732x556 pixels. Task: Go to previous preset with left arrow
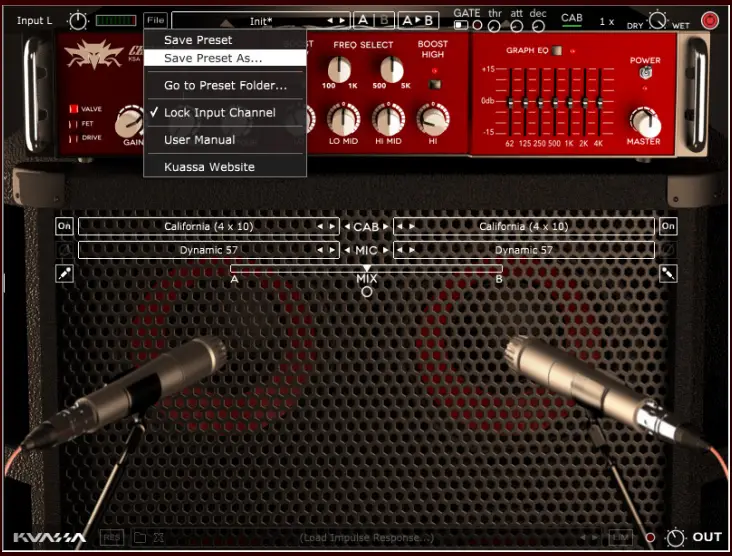330,21
